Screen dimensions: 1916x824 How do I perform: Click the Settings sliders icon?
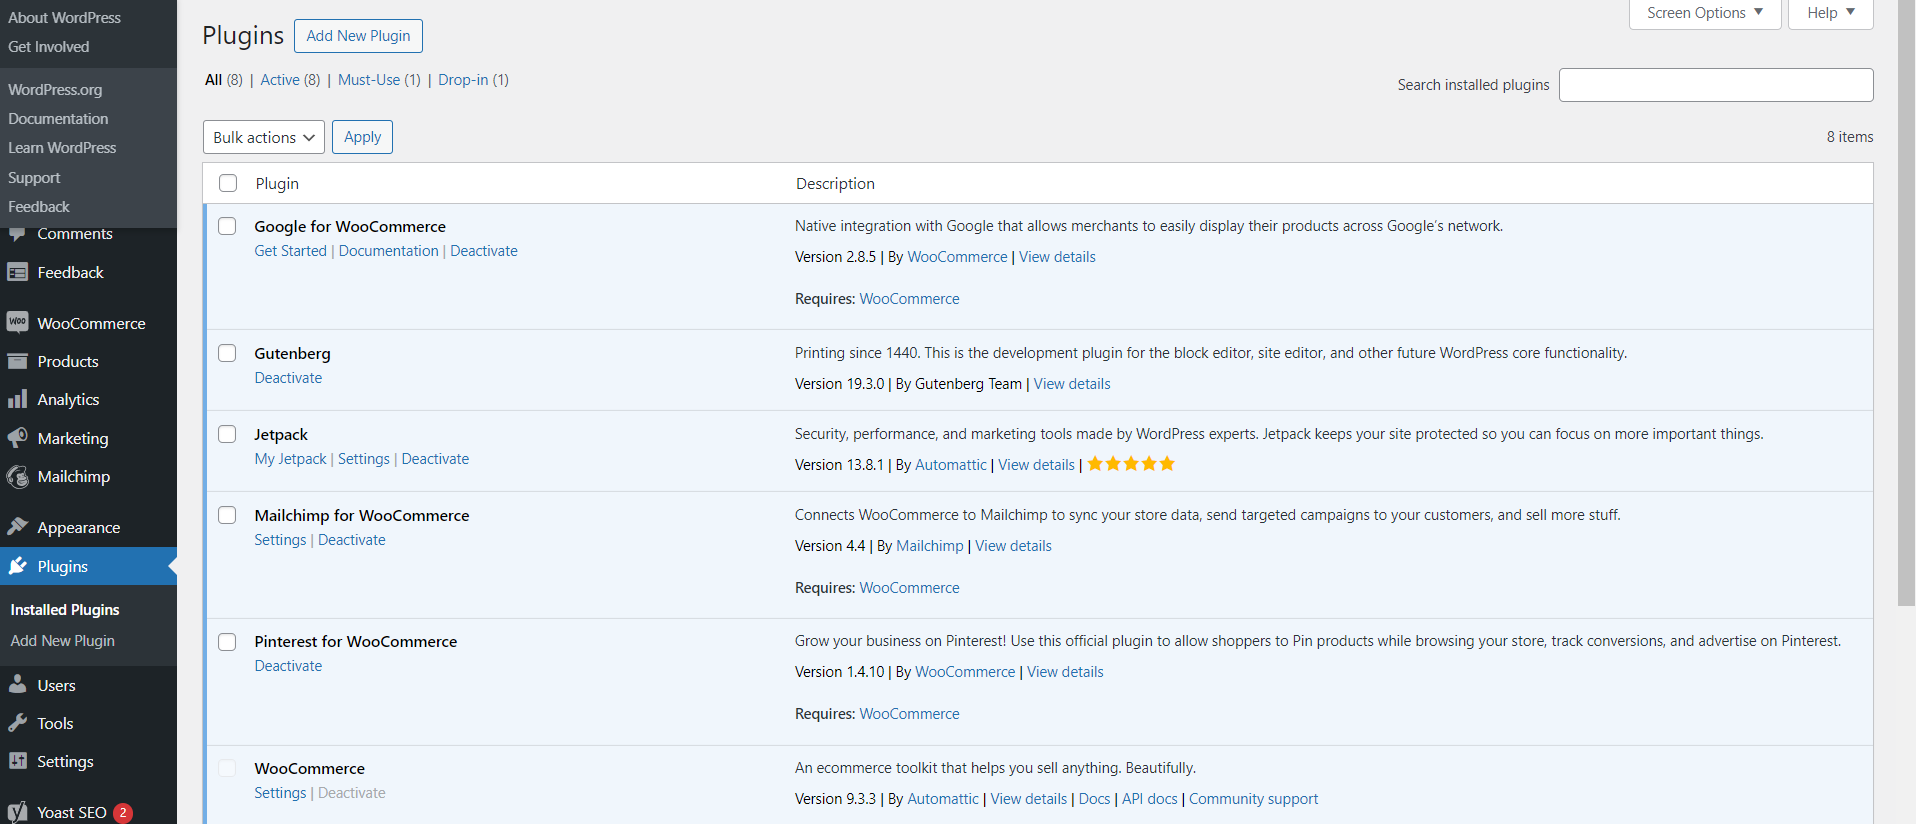click(x=17, y=761)
